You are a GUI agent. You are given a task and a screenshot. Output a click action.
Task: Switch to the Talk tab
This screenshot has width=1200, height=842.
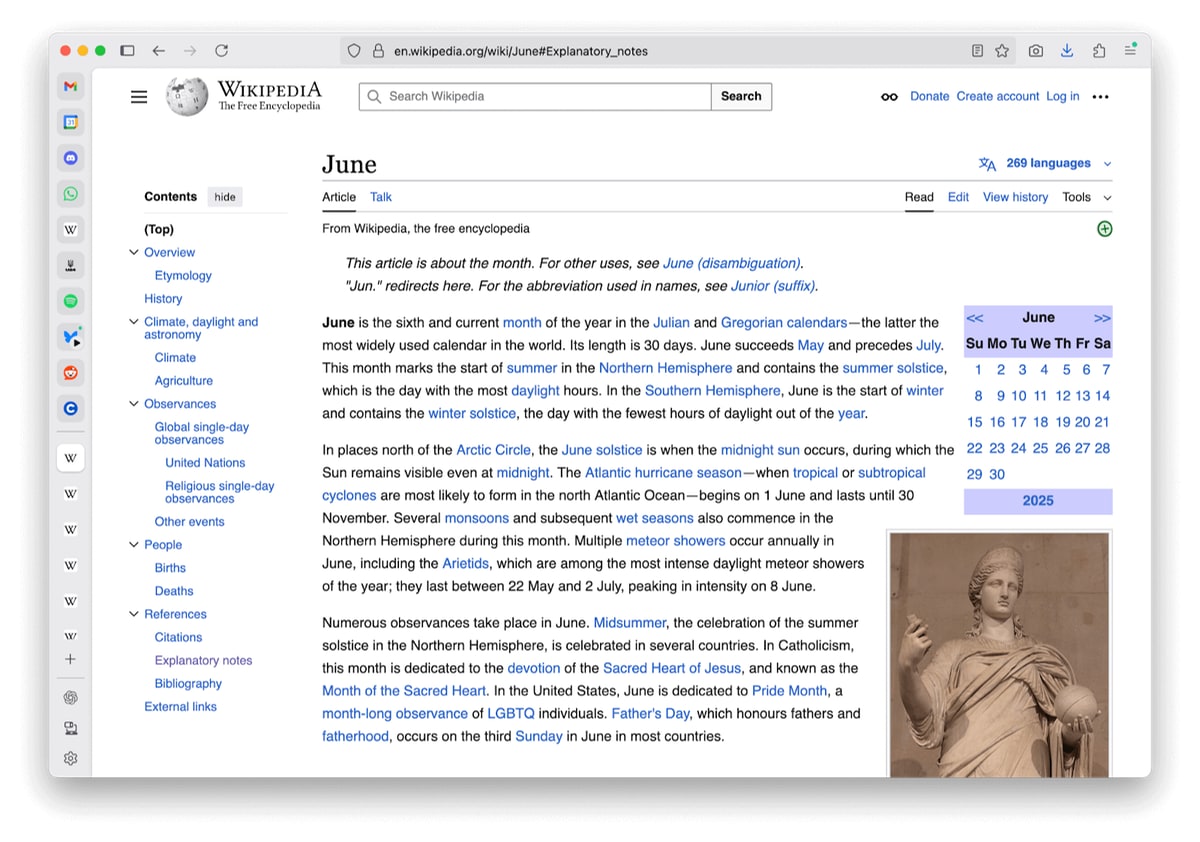pos(381,197)
